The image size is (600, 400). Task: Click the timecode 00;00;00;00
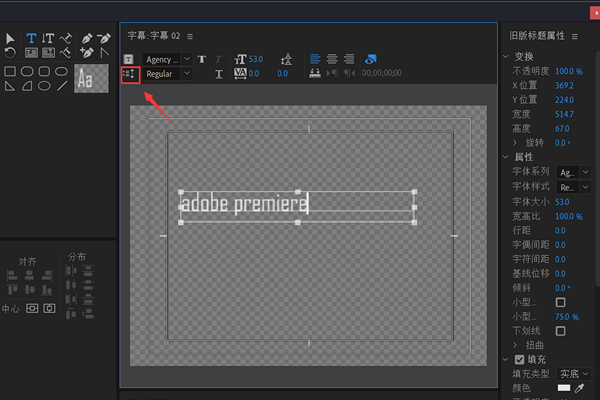click(382, 73)
